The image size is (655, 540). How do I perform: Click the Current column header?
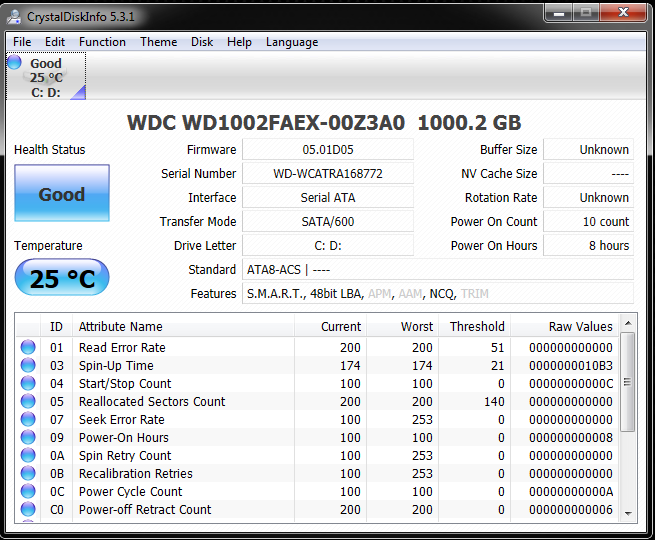(330, 326)
